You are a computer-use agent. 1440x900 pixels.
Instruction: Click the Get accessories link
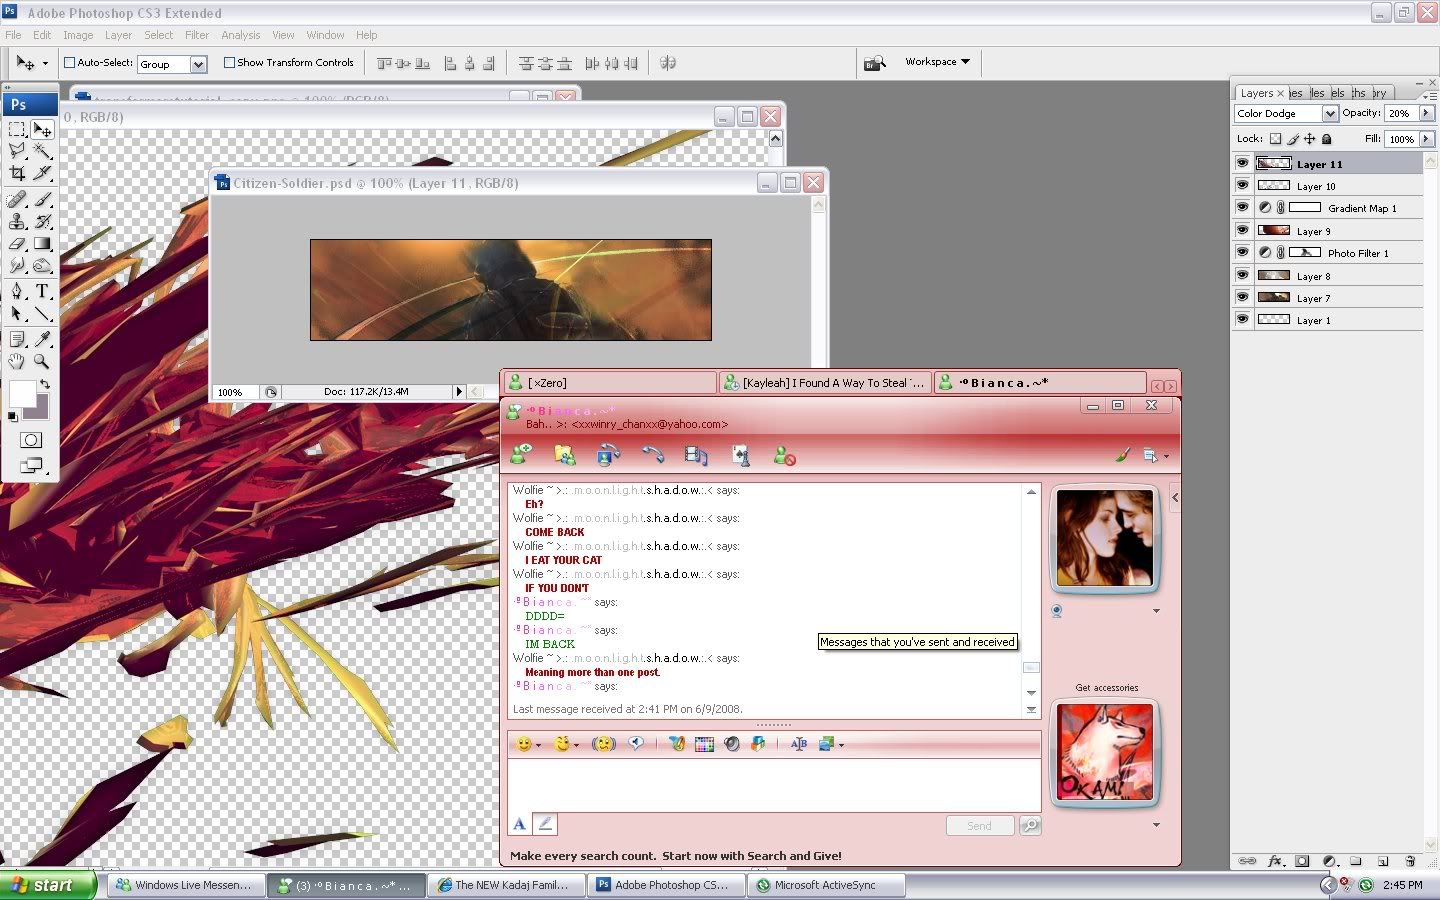(1106, 688)
